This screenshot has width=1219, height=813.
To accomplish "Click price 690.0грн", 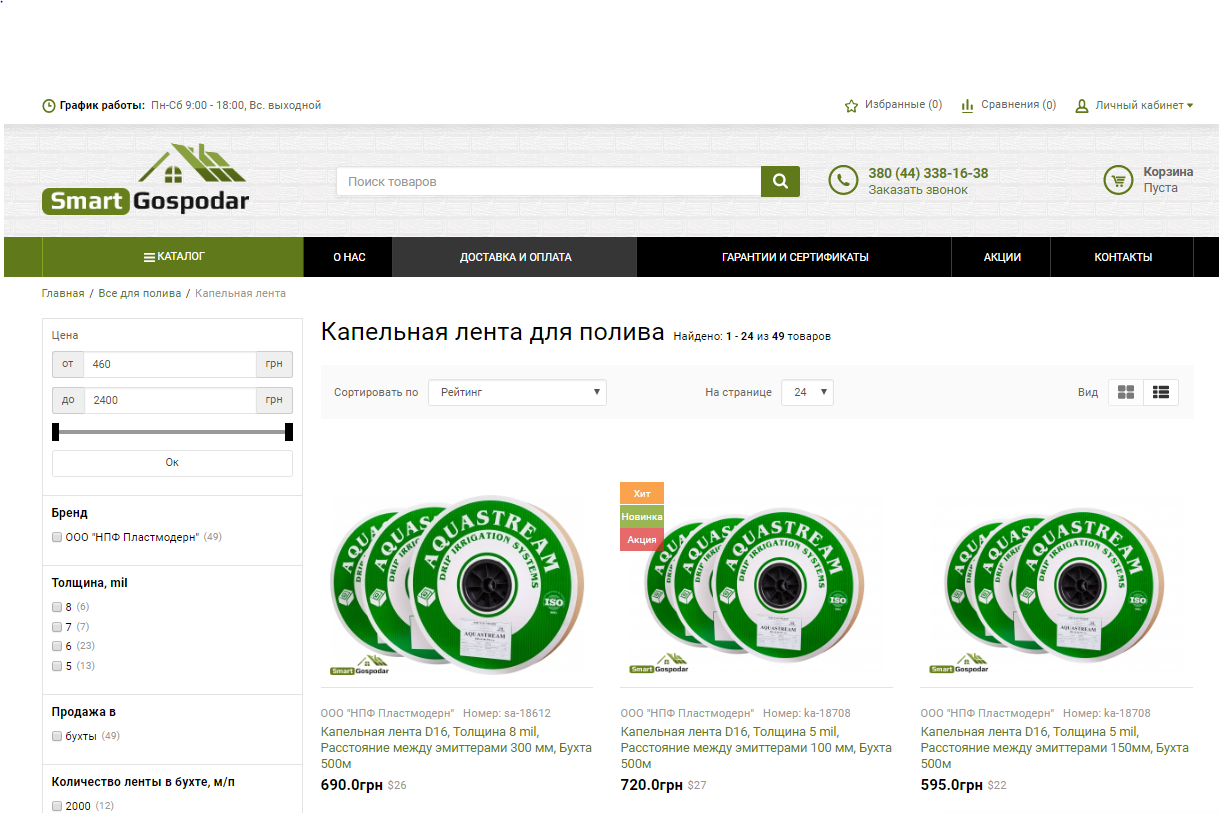I will click(352, 786).
